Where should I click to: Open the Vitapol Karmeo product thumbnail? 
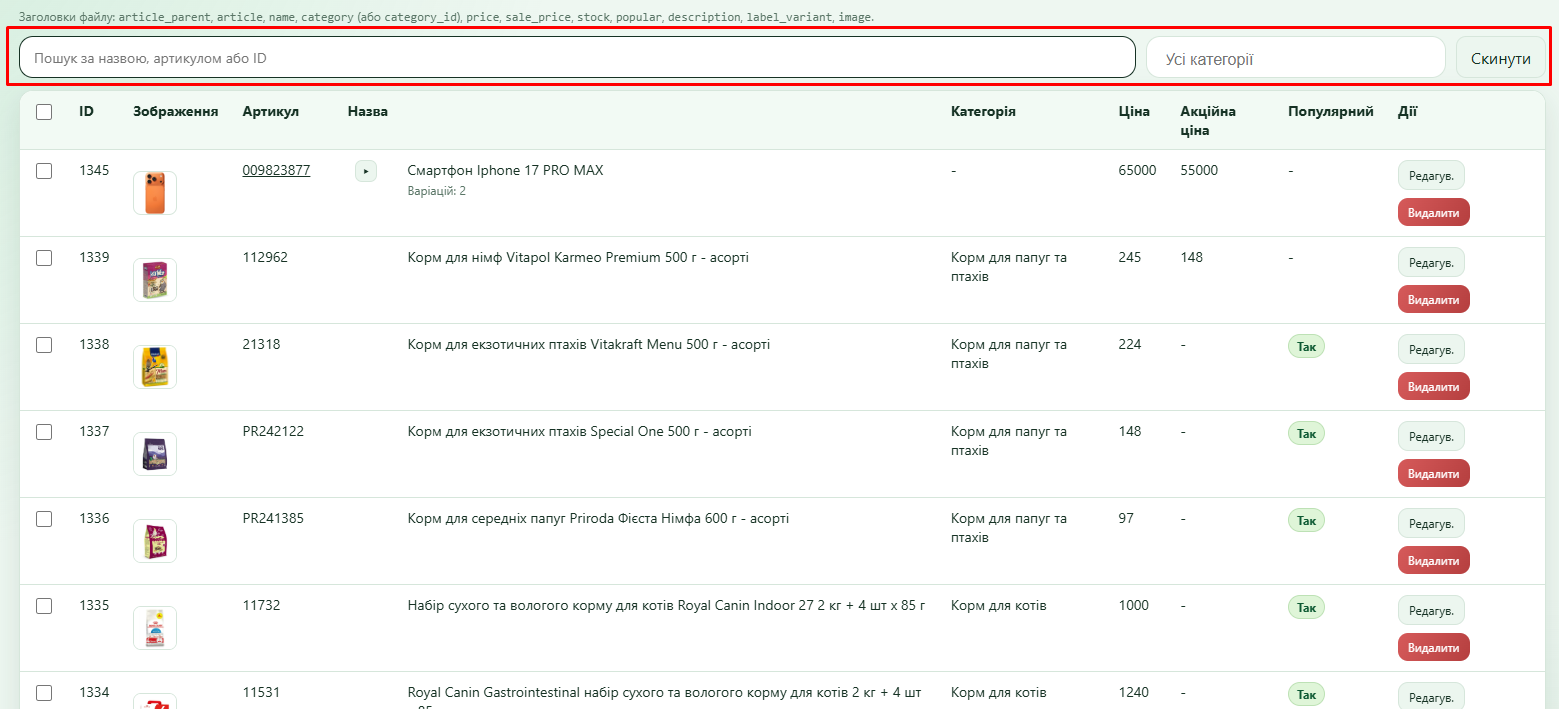155,280
